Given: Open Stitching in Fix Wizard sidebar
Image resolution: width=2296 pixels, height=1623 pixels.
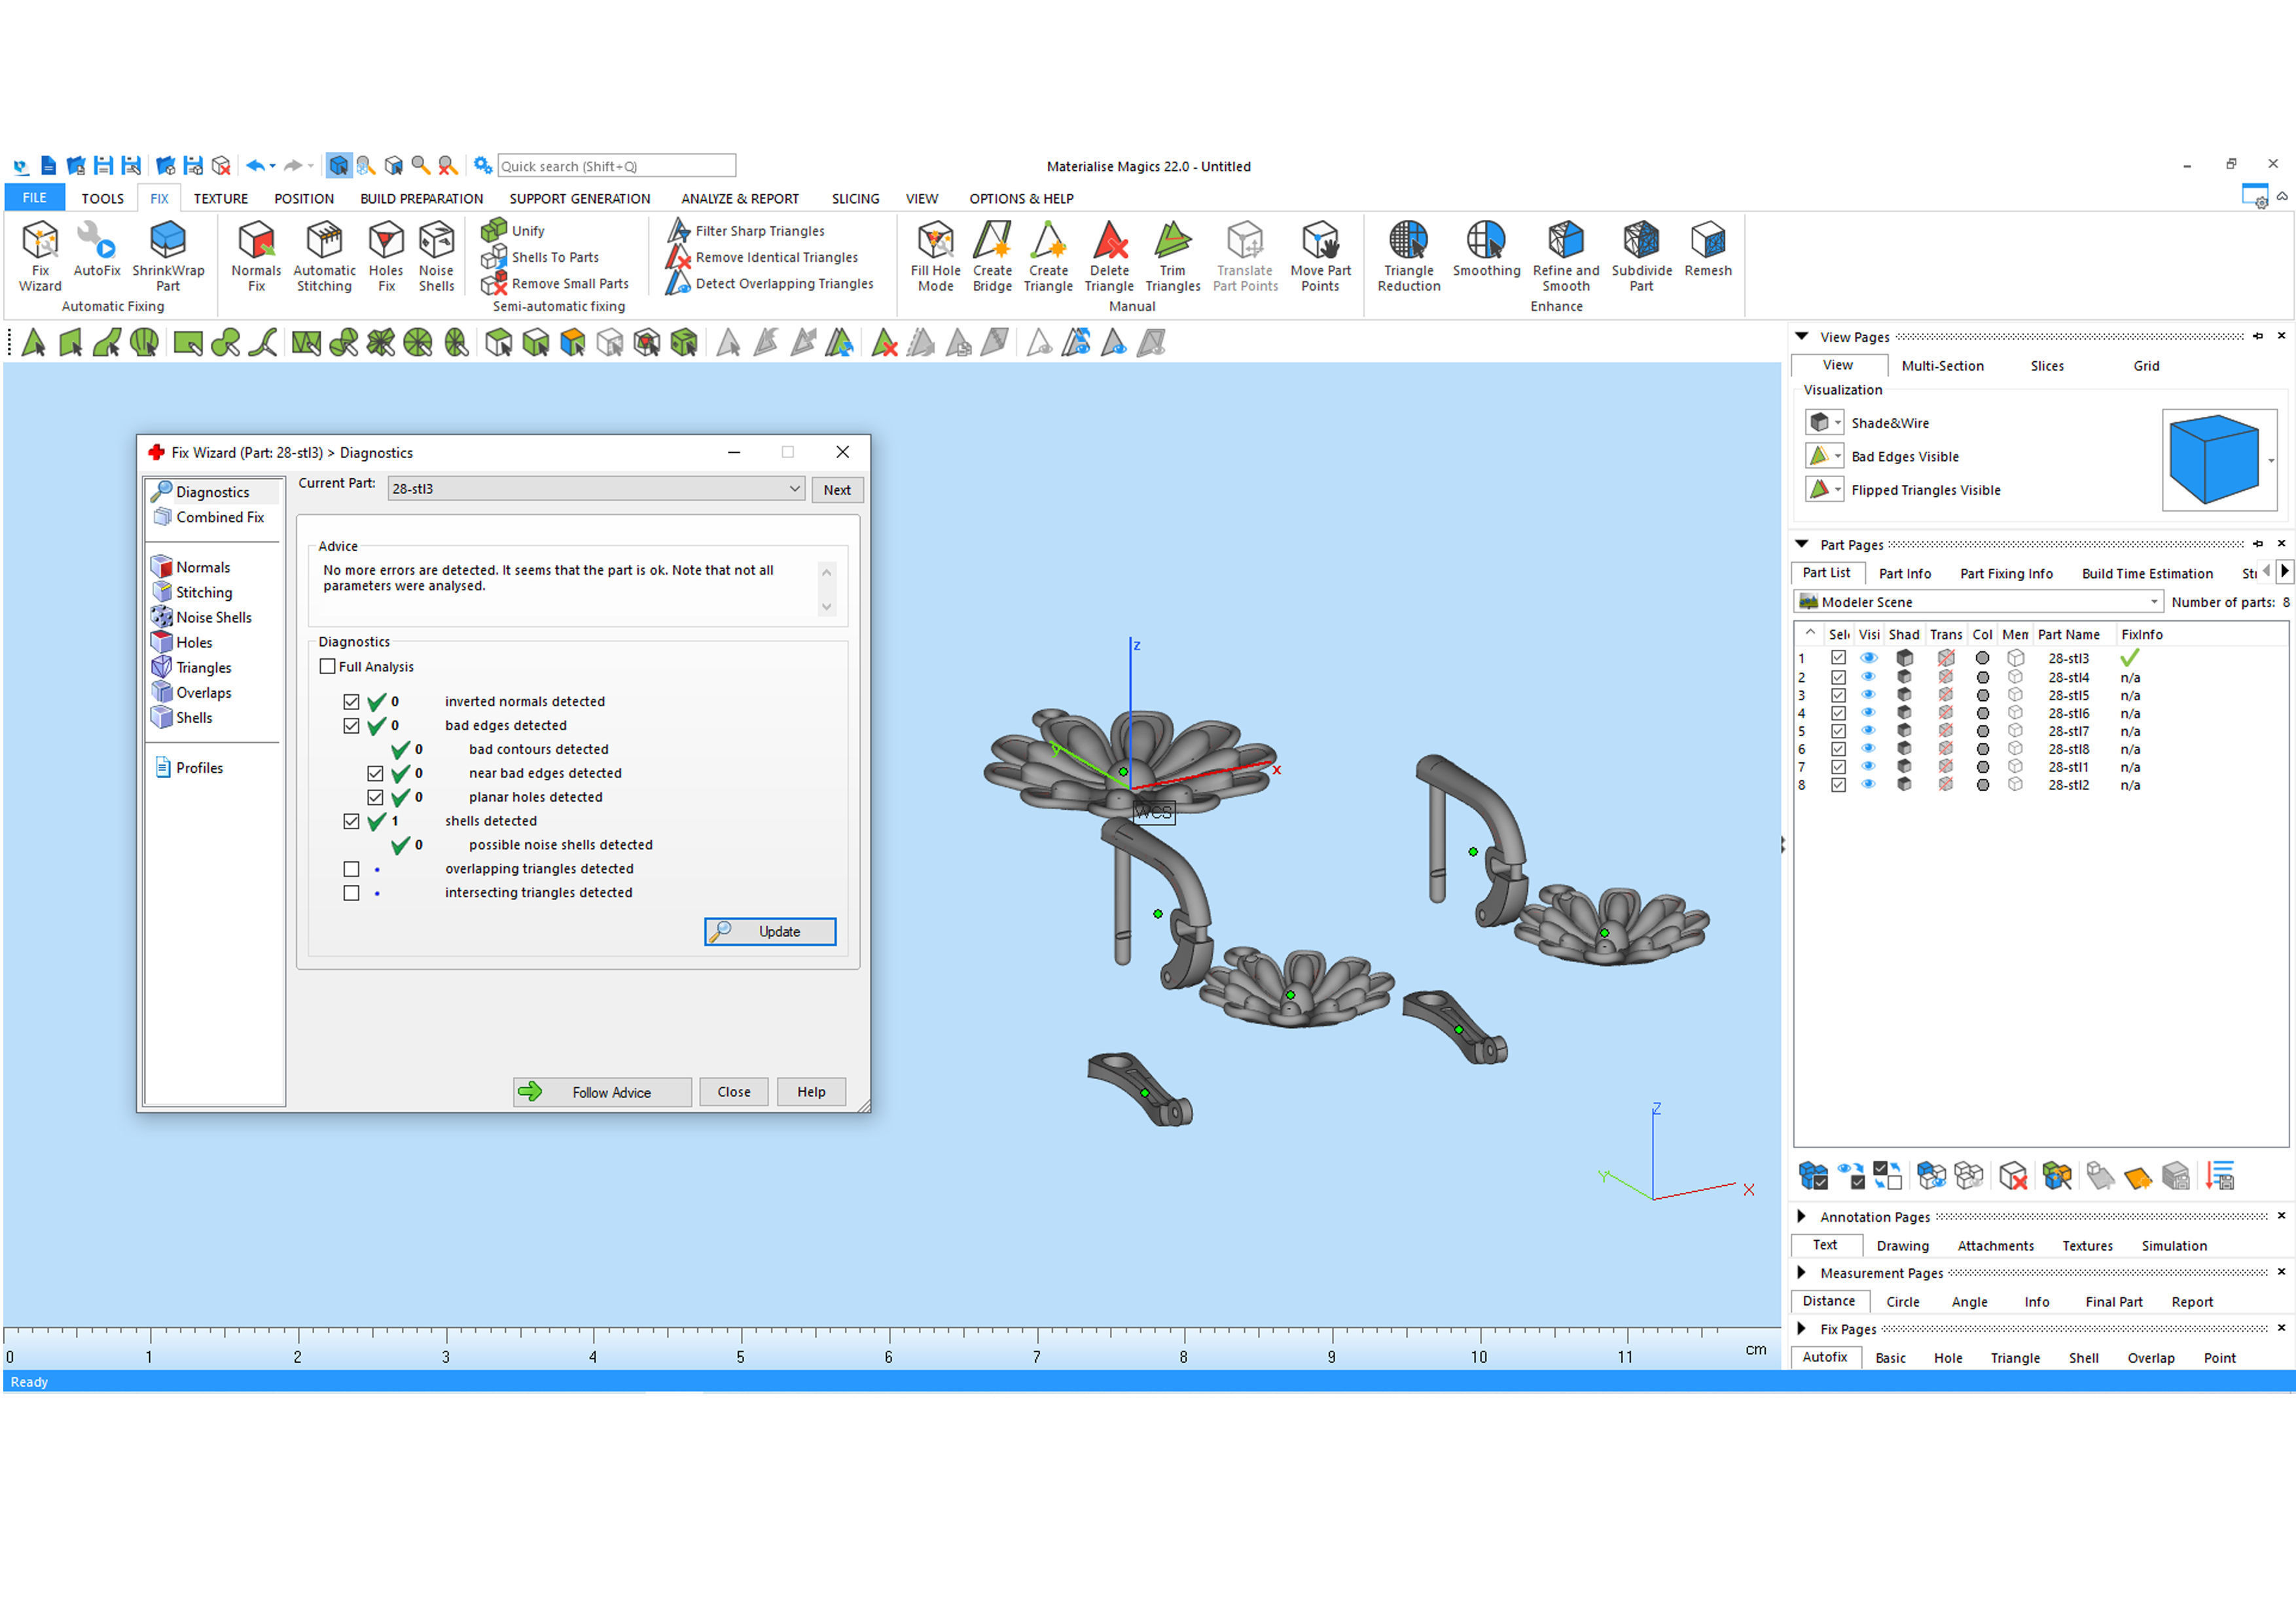Looking at the screenshot, I should coord(204,592).
